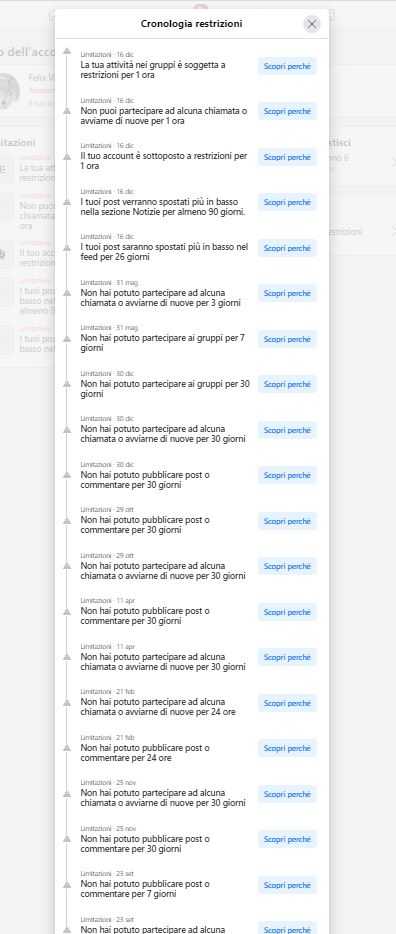Close the Cronologia restrizioni dialog
This screenshot has width=396, height=934.
pyautogui.click(x=311, y=24)
